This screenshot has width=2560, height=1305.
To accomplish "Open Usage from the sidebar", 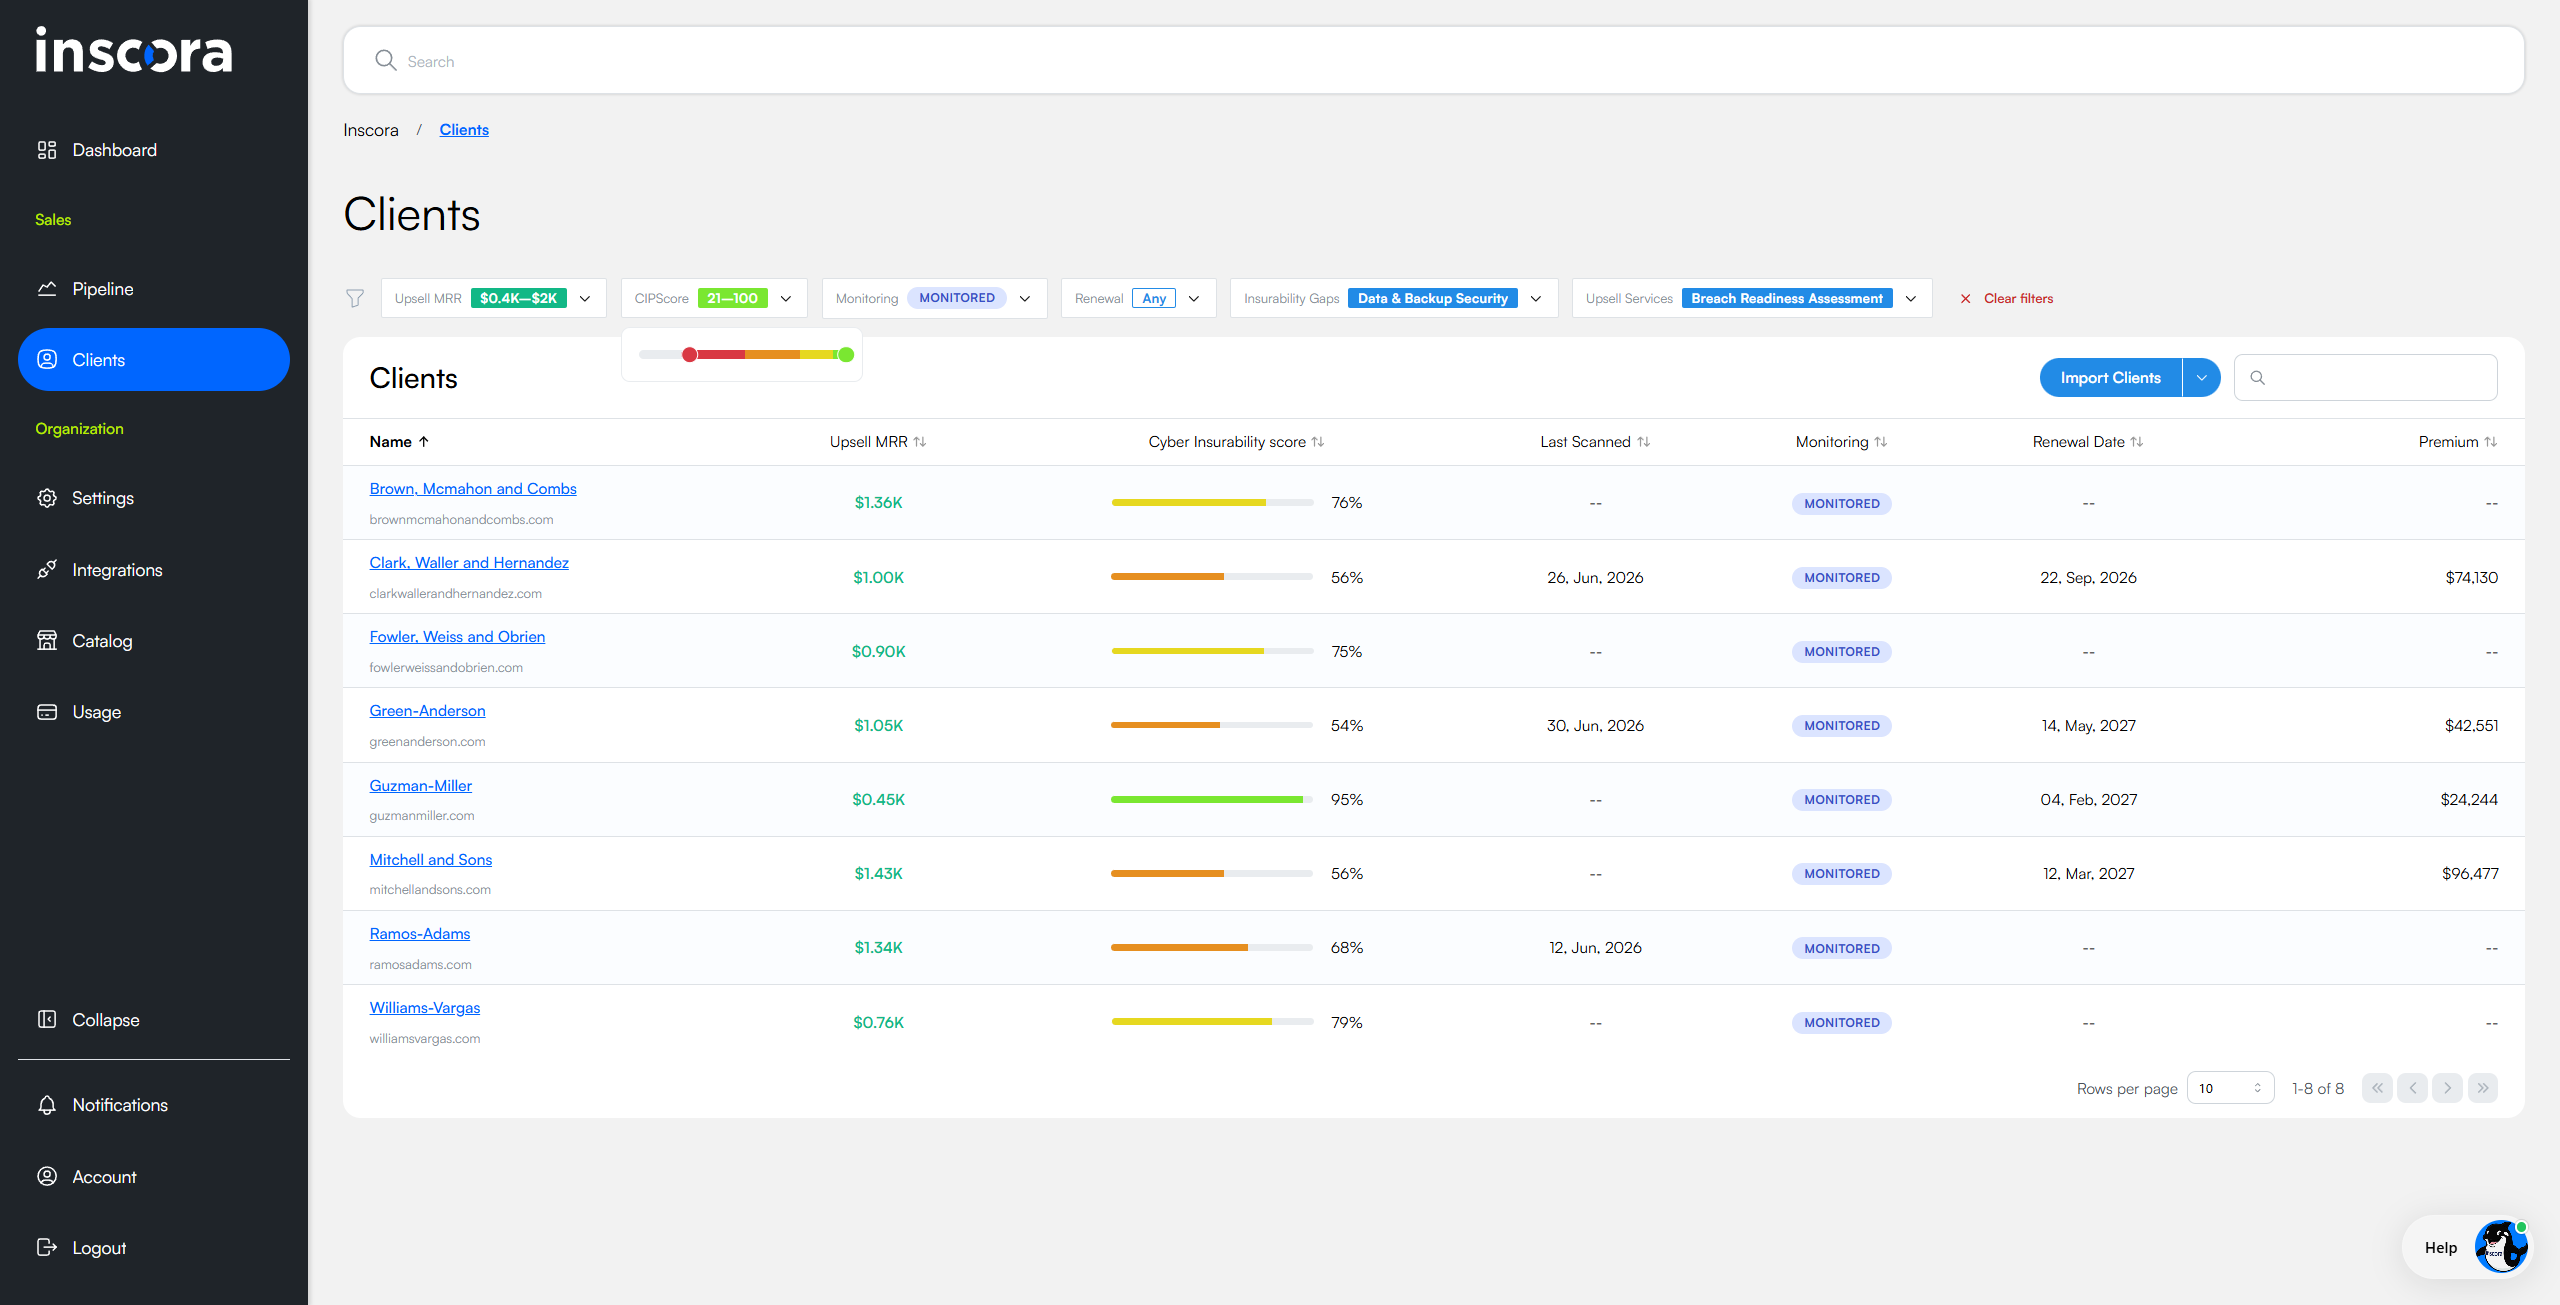I will pyautogui.click(x=154, y=712).
